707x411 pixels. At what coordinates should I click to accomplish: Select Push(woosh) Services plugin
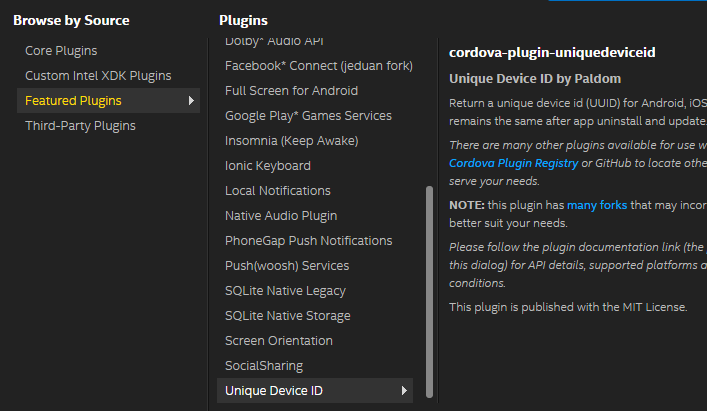(287, 266)
